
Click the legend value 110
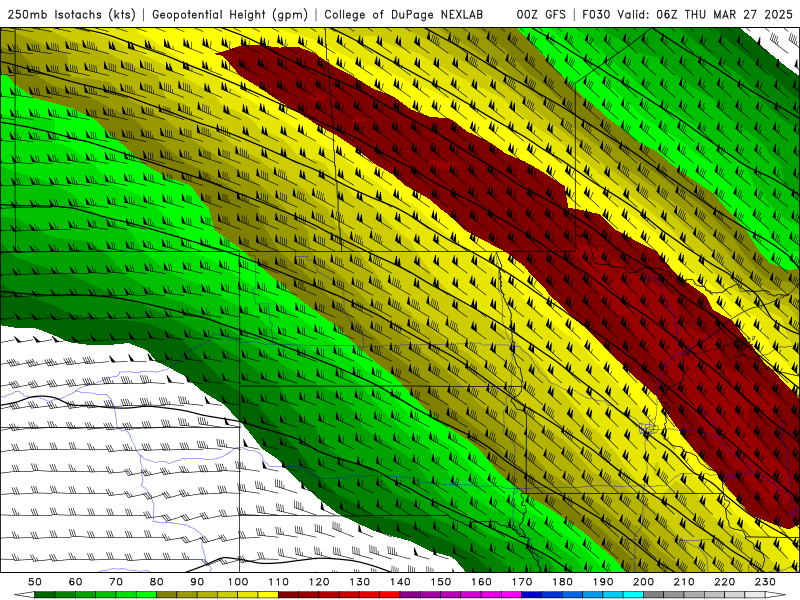coord(279,582)
